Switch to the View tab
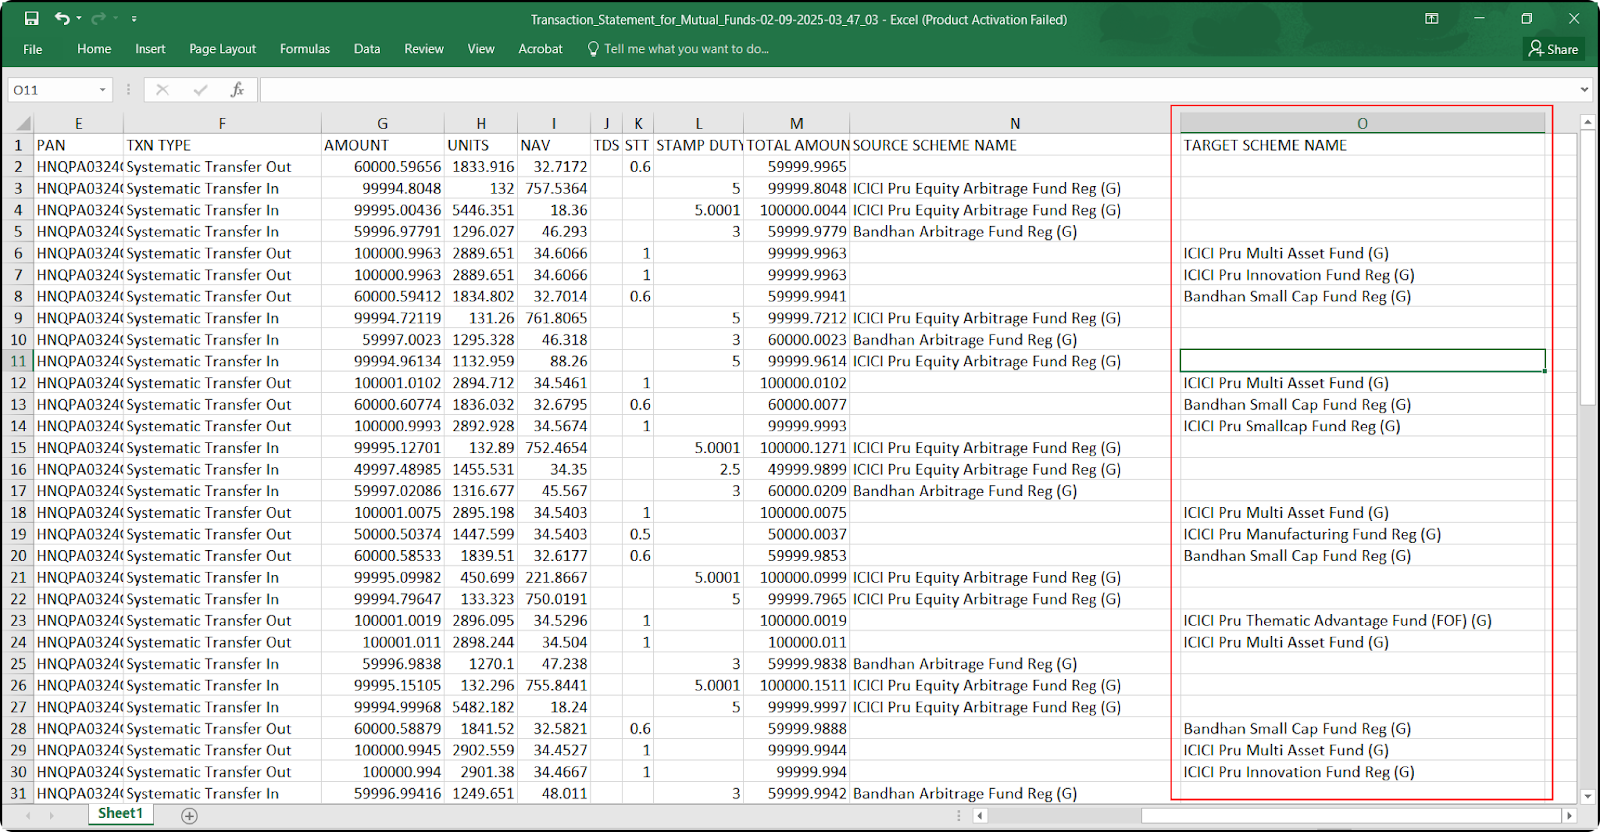The image size is (1600, 832). (481, 49)
